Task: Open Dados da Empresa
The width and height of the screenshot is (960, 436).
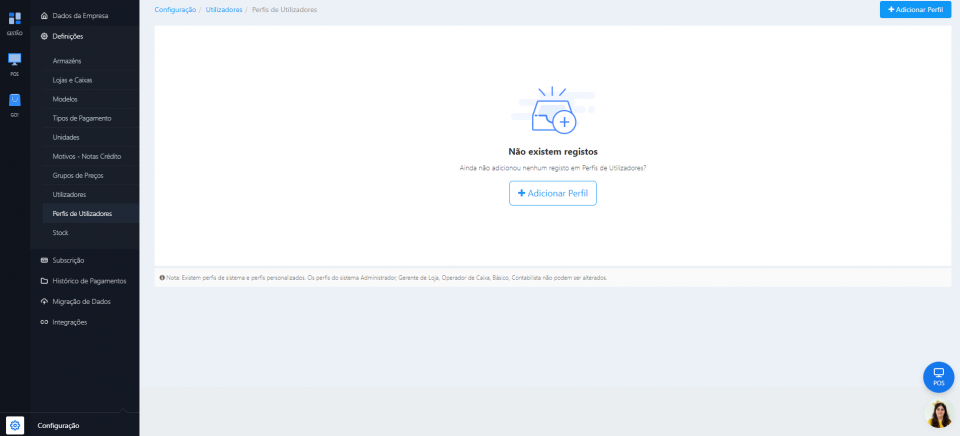Action: tap(80, 16)
